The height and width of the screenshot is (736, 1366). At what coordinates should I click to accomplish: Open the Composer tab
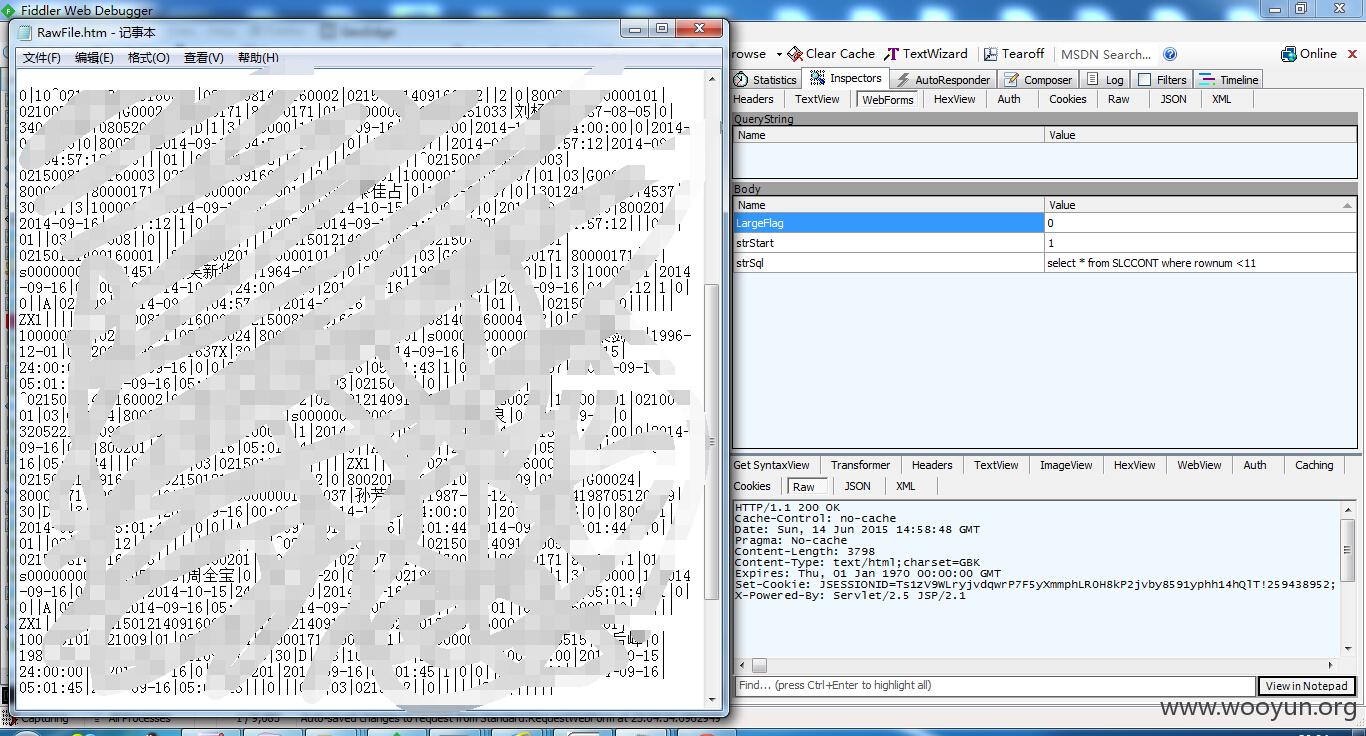[1038, 79]
